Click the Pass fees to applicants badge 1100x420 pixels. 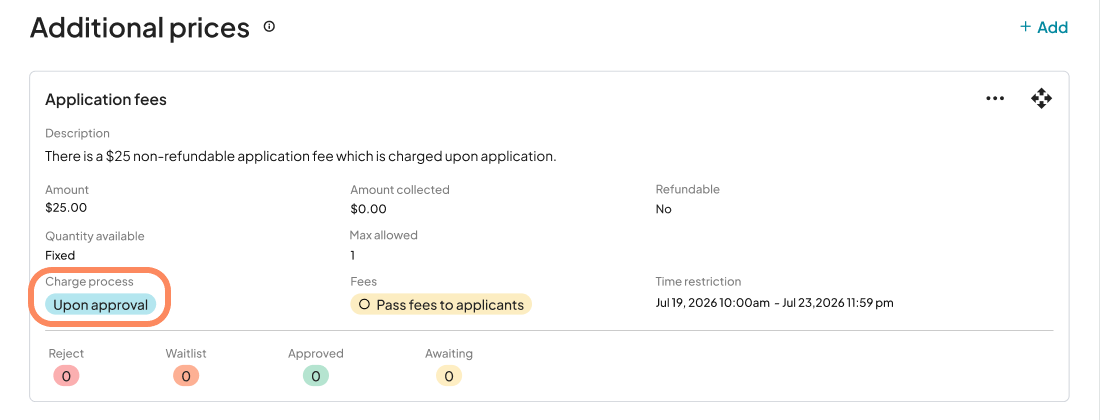coord(441,304)
